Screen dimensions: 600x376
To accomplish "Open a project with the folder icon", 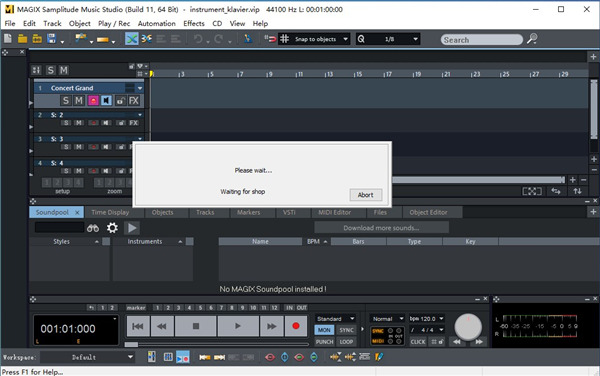I will [23, 39].
